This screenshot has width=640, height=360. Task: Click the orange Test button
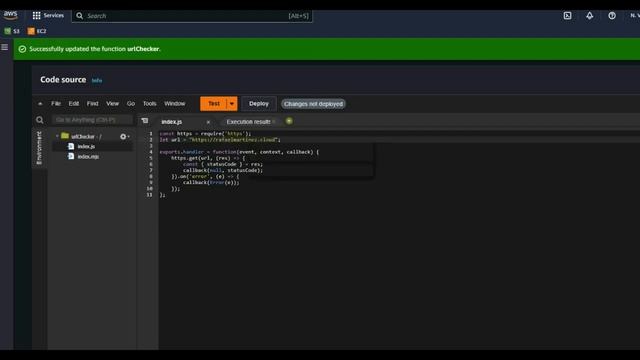pyautogui.click(x=213, y=104)
